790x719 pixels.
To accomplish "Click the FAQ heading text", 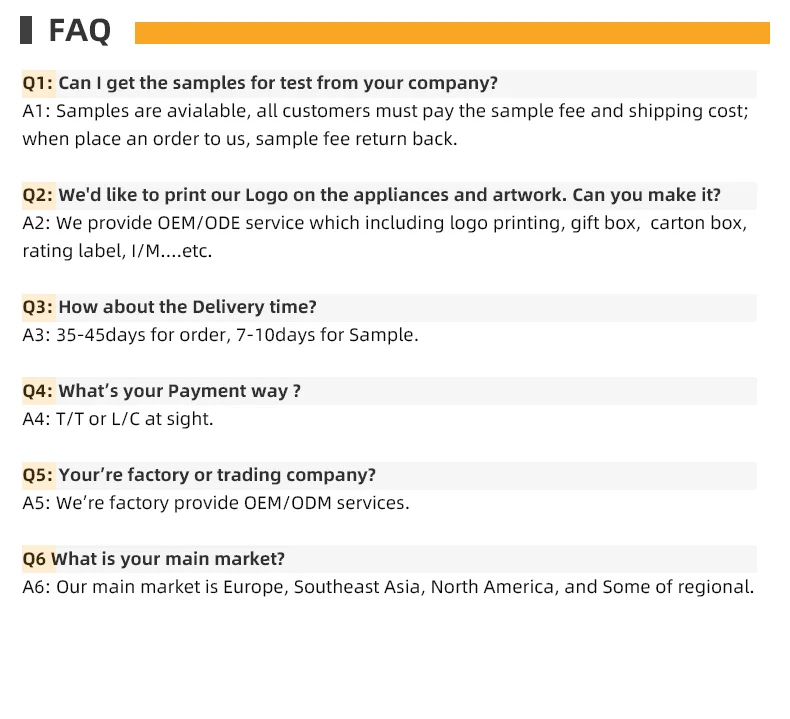I will tap(80, 31).
